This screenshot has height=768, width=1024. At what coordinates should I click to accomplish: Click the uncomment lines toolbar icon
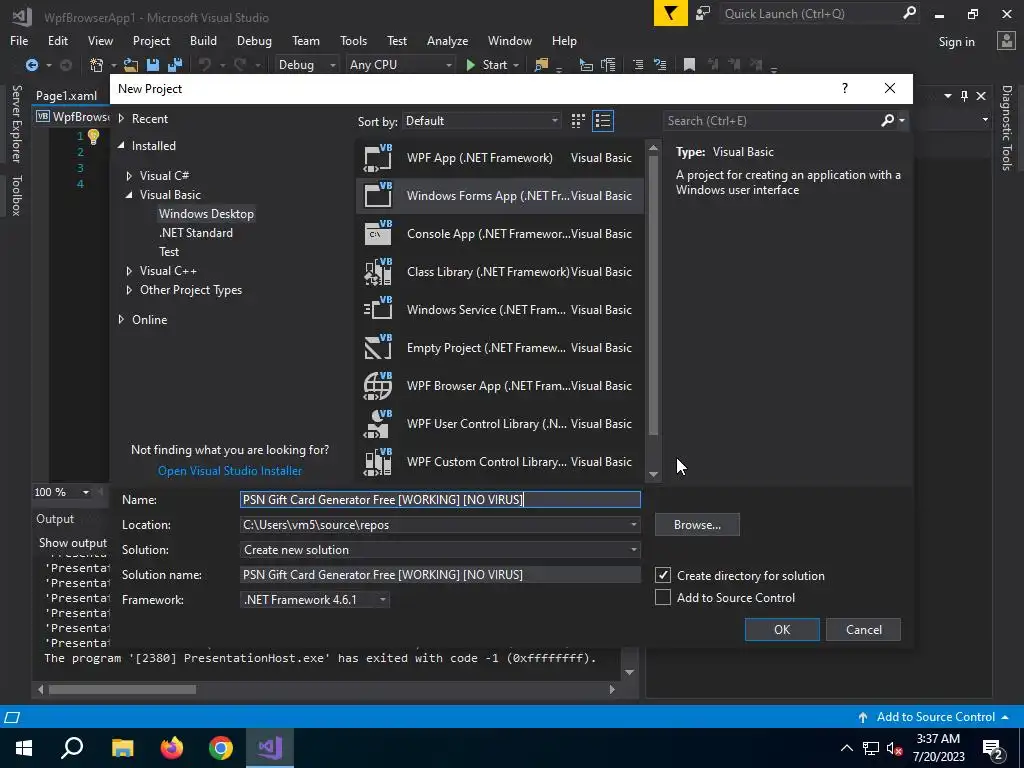[660, 65]
